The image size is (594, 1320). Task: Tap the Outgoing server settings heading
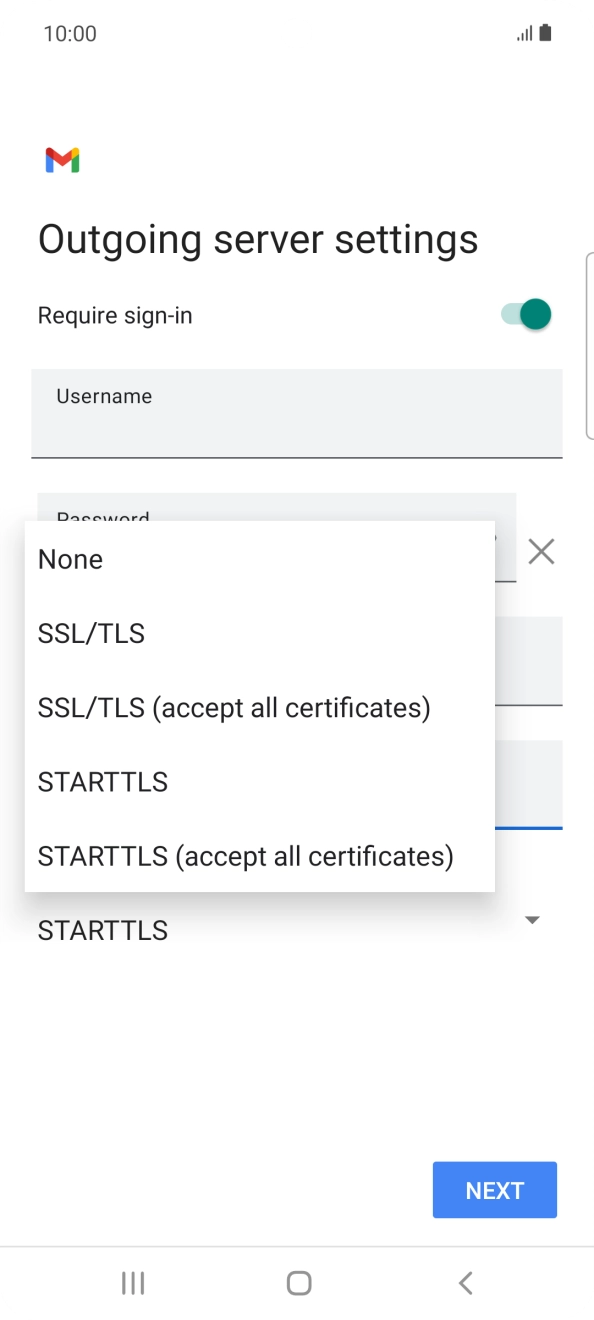258,240
